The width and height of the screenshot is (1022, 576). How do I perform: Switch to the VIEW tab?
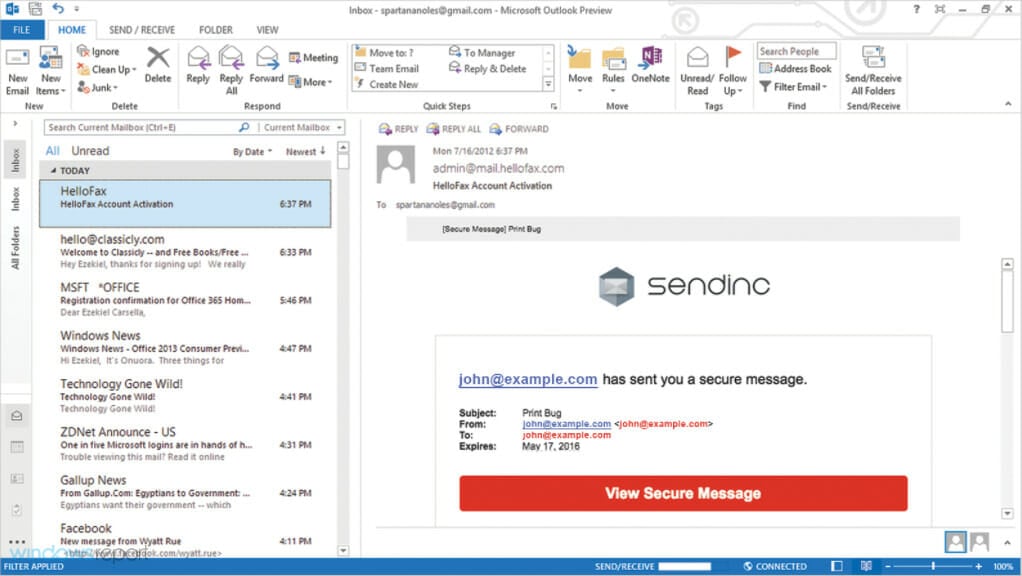[x=267, y=30]
